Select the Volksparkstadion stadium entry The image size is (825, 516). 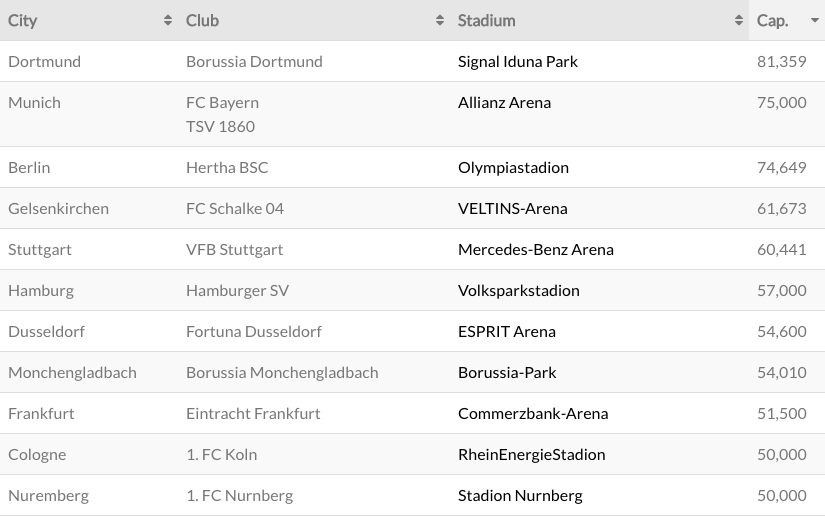[519, 291]
